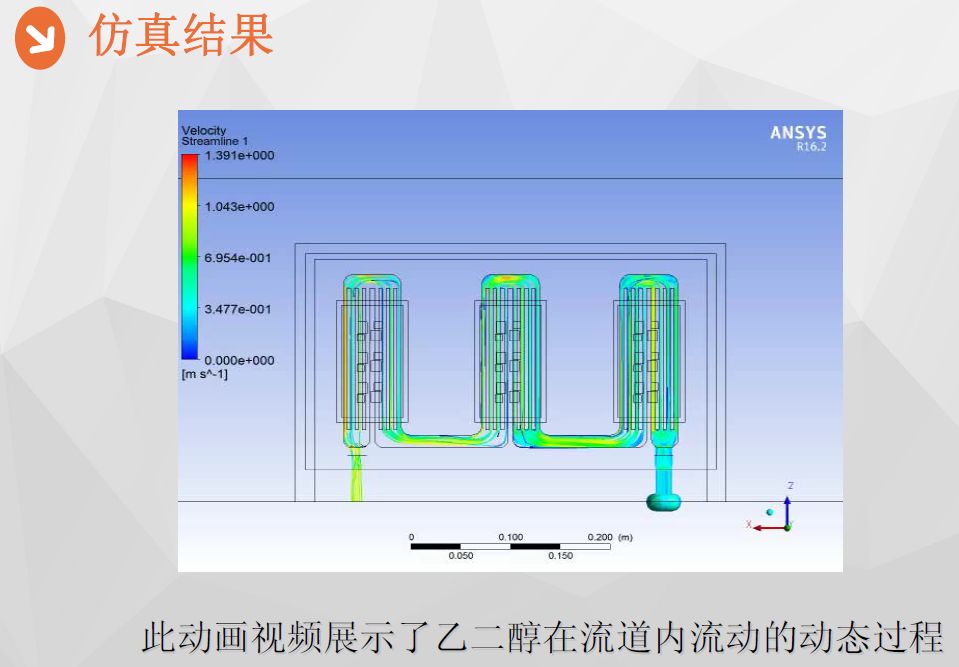
Task: Click the cyan sphere beside the axis triad
Action: tap(770, 512)
